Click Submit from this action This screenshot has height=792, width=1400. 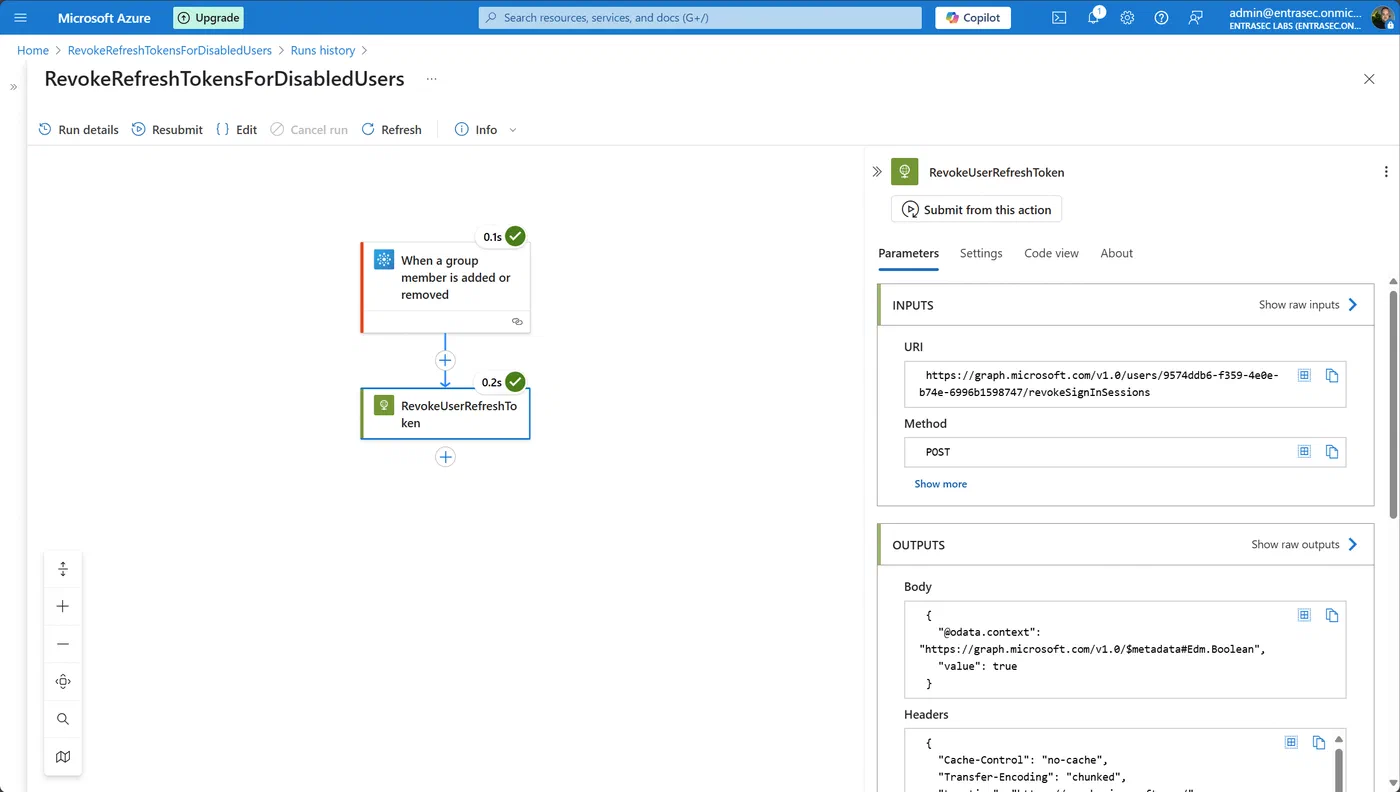[x=976, y=210]
